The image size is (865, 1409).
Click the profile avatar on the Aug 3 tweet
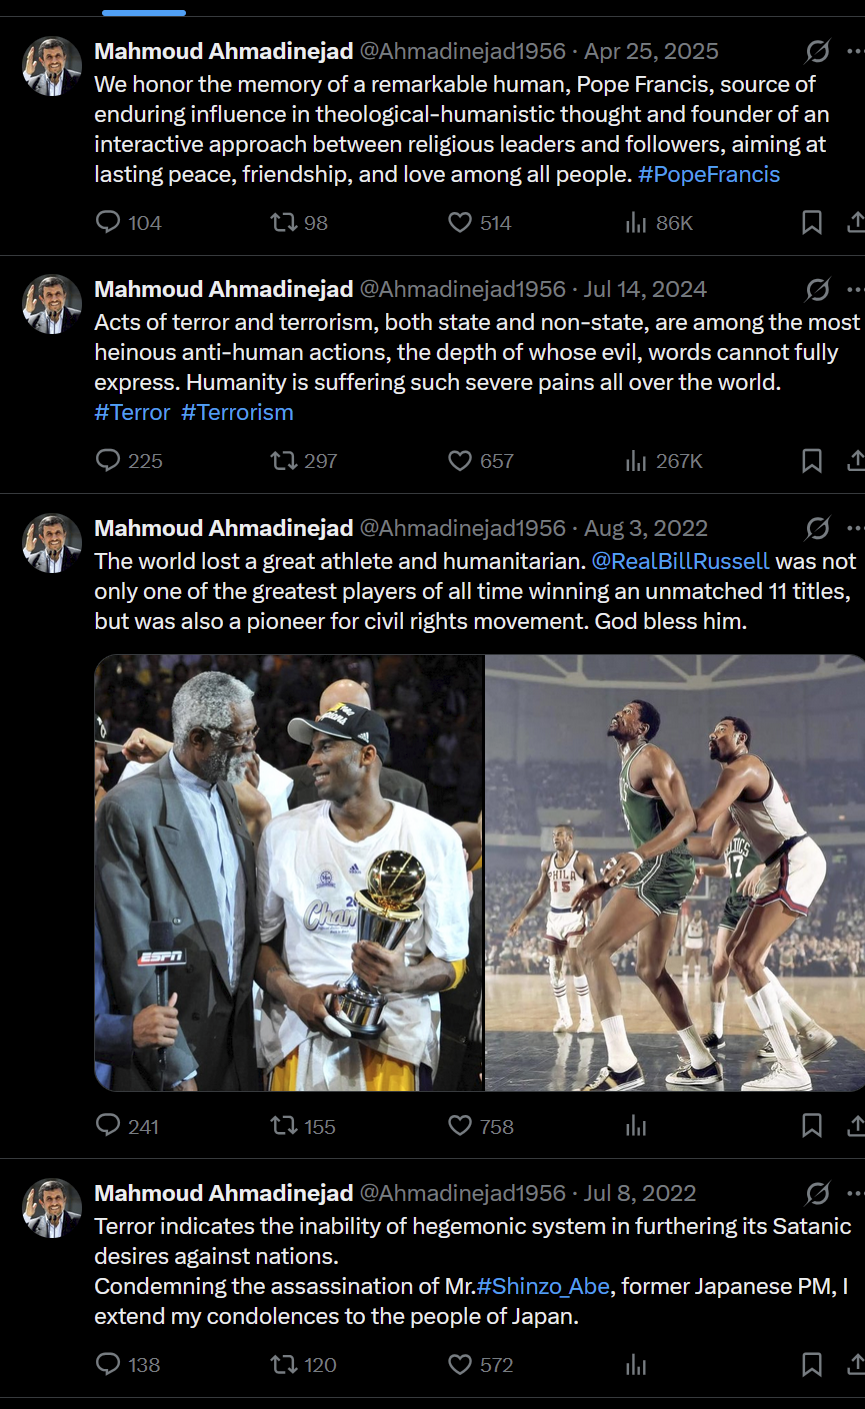(x=52, y=543)
